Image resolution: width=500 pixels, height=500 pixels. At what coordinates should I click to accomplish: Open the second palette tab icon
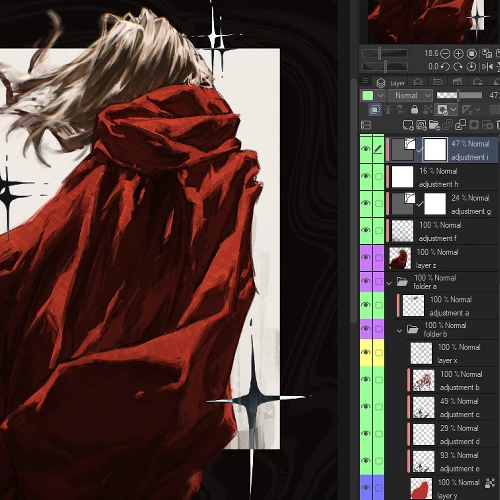pyautogui.click(x=418, y=82)
